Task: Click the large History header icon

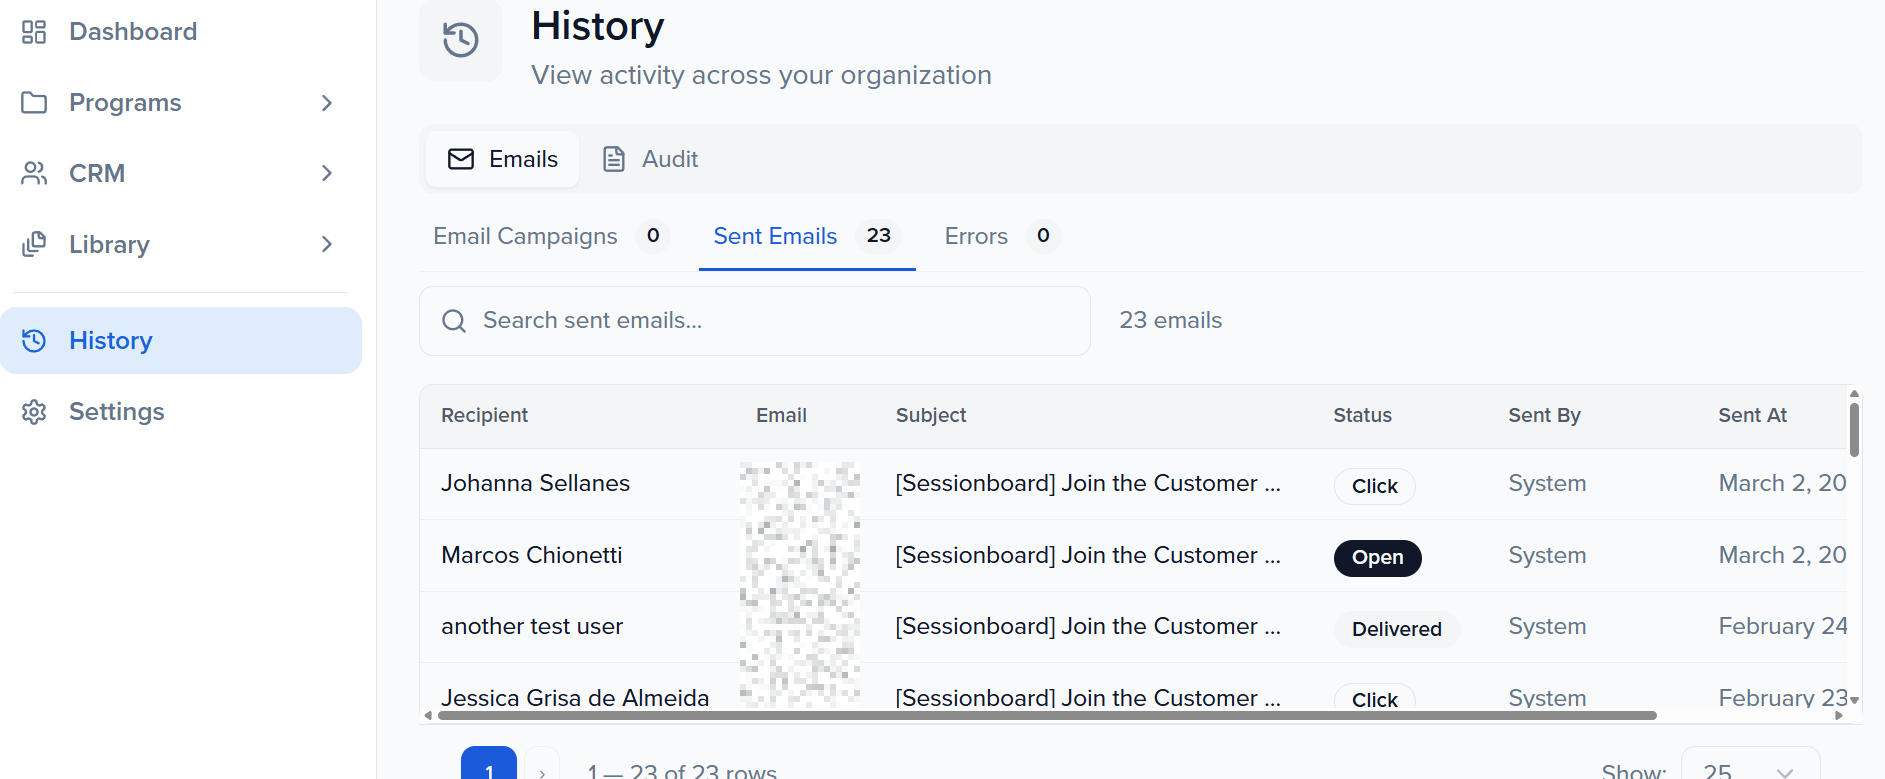Action: point(461,40)
